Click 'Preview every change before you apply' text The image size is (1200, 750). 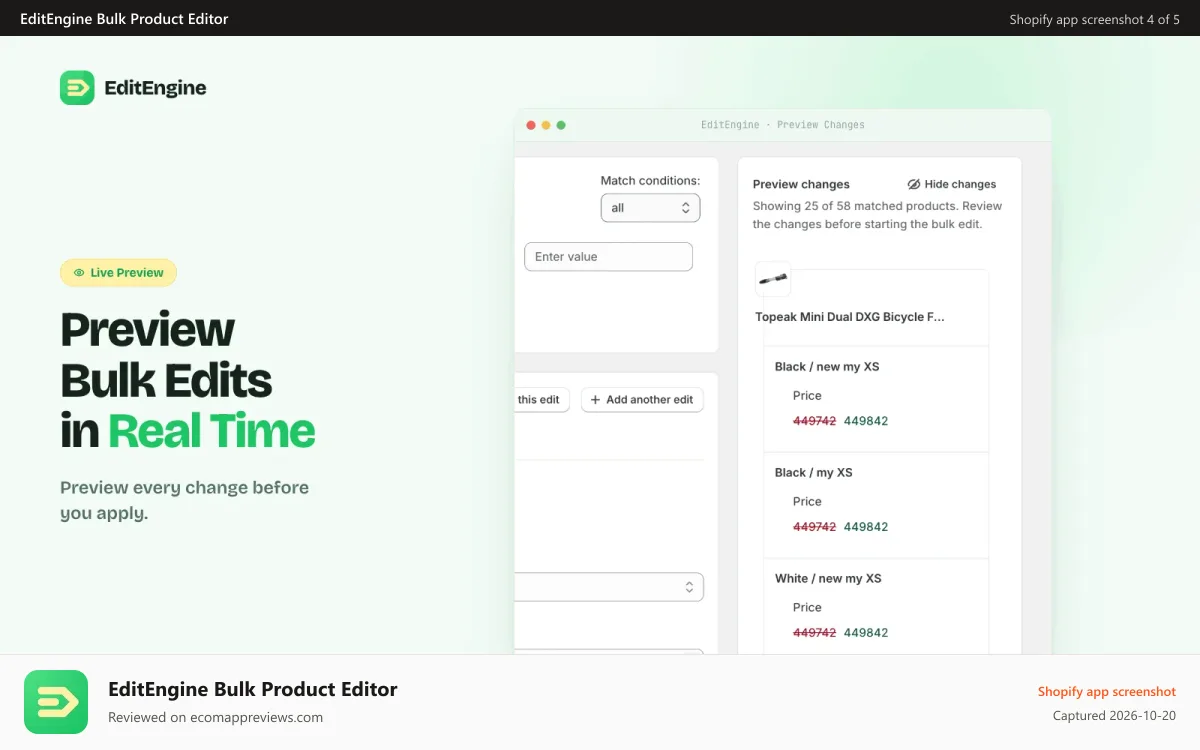coord(184,501)
